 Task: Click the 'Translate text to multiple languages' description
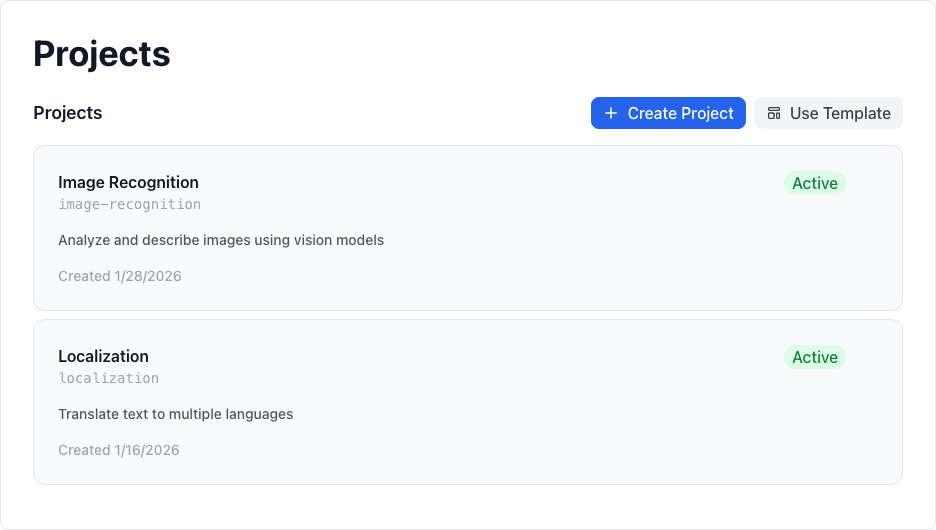pyautogui.click(x=175, y=414)
